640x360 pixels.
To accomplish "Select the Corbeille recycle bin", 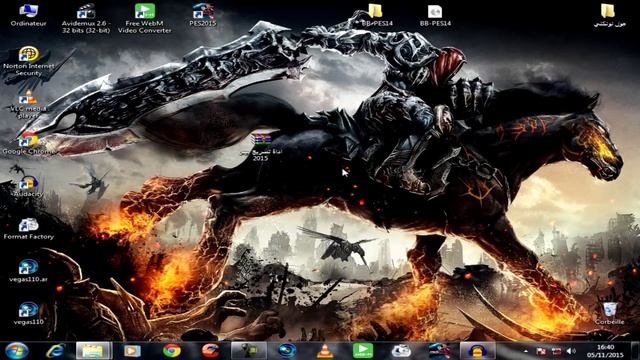I will (x=609, y=313).
